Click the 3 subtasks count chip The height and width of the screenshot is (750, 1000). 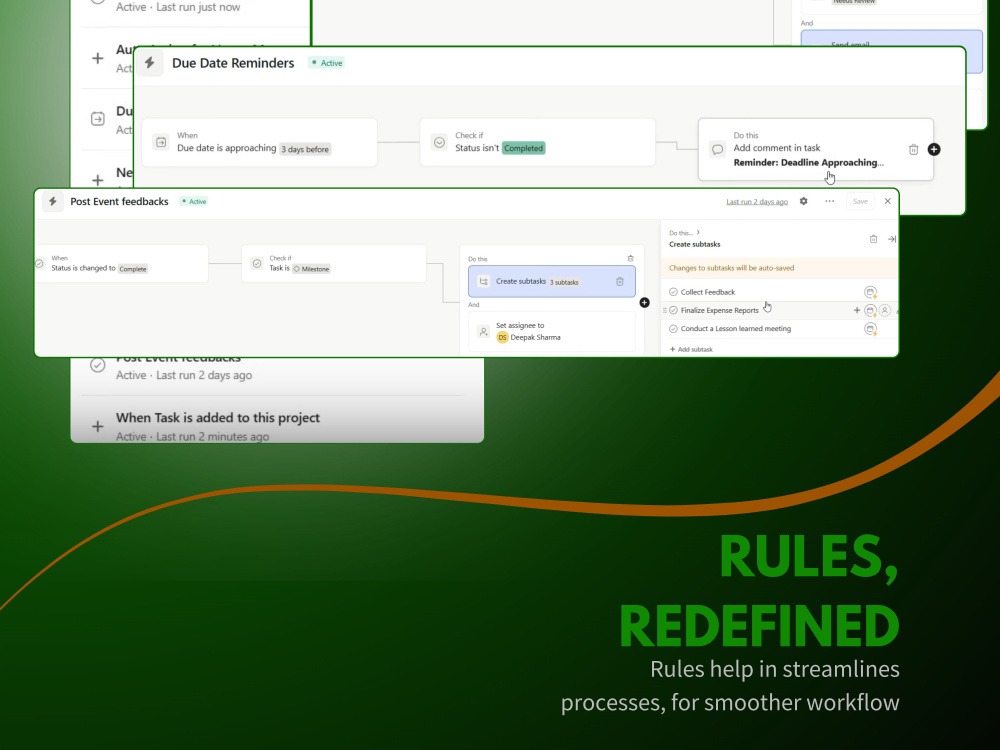(564, 282)
